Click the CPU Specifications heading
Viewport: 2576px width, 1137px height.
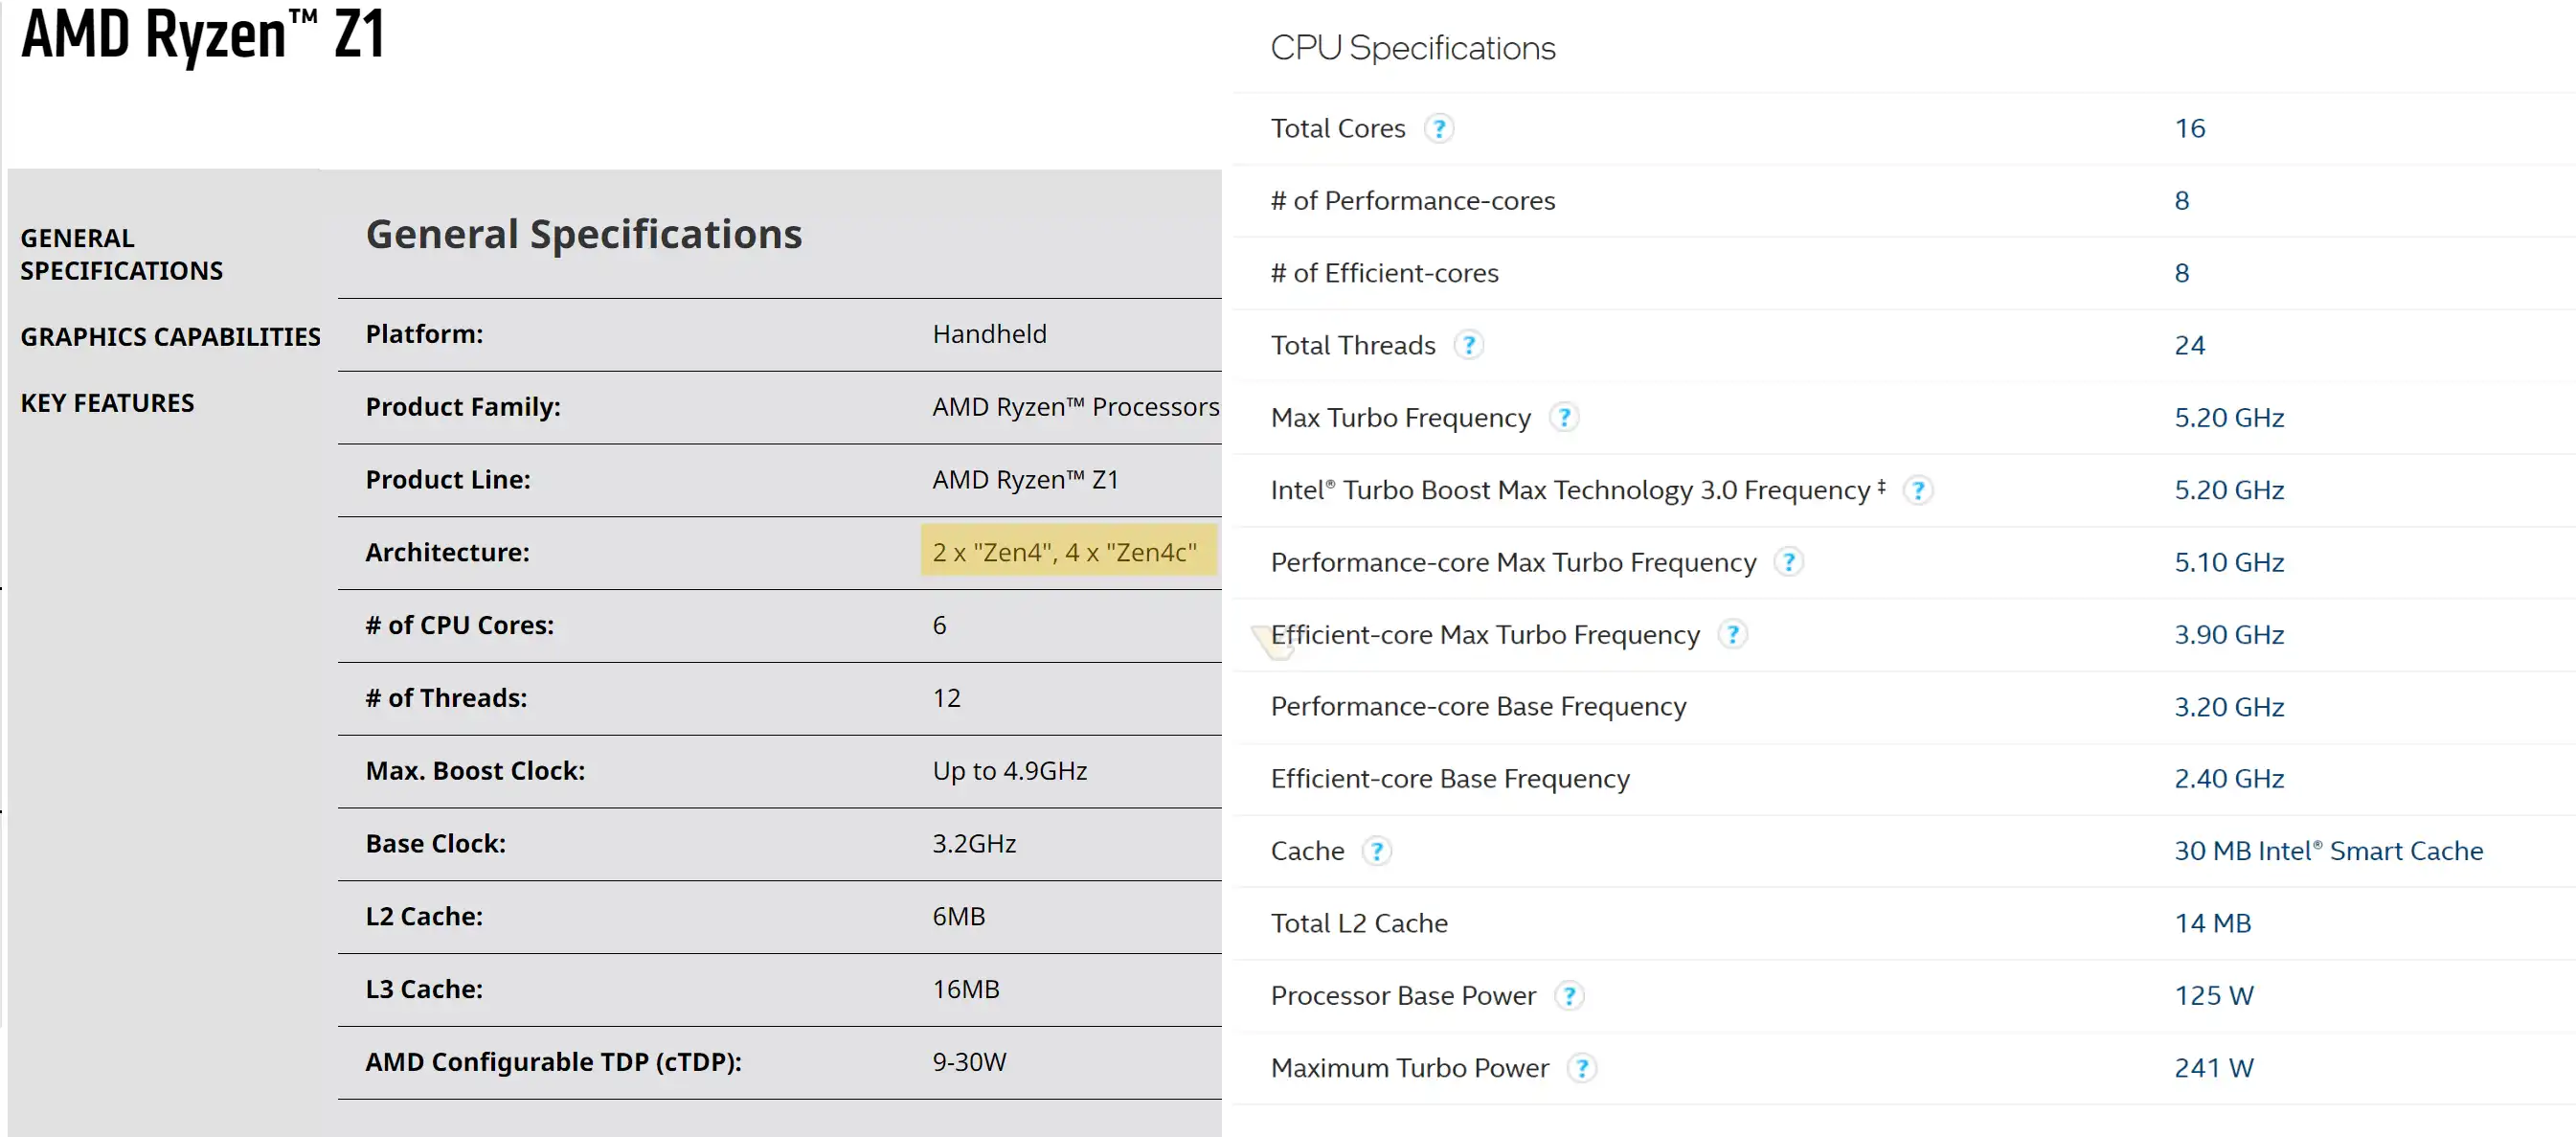click(x=1412, y=48)
